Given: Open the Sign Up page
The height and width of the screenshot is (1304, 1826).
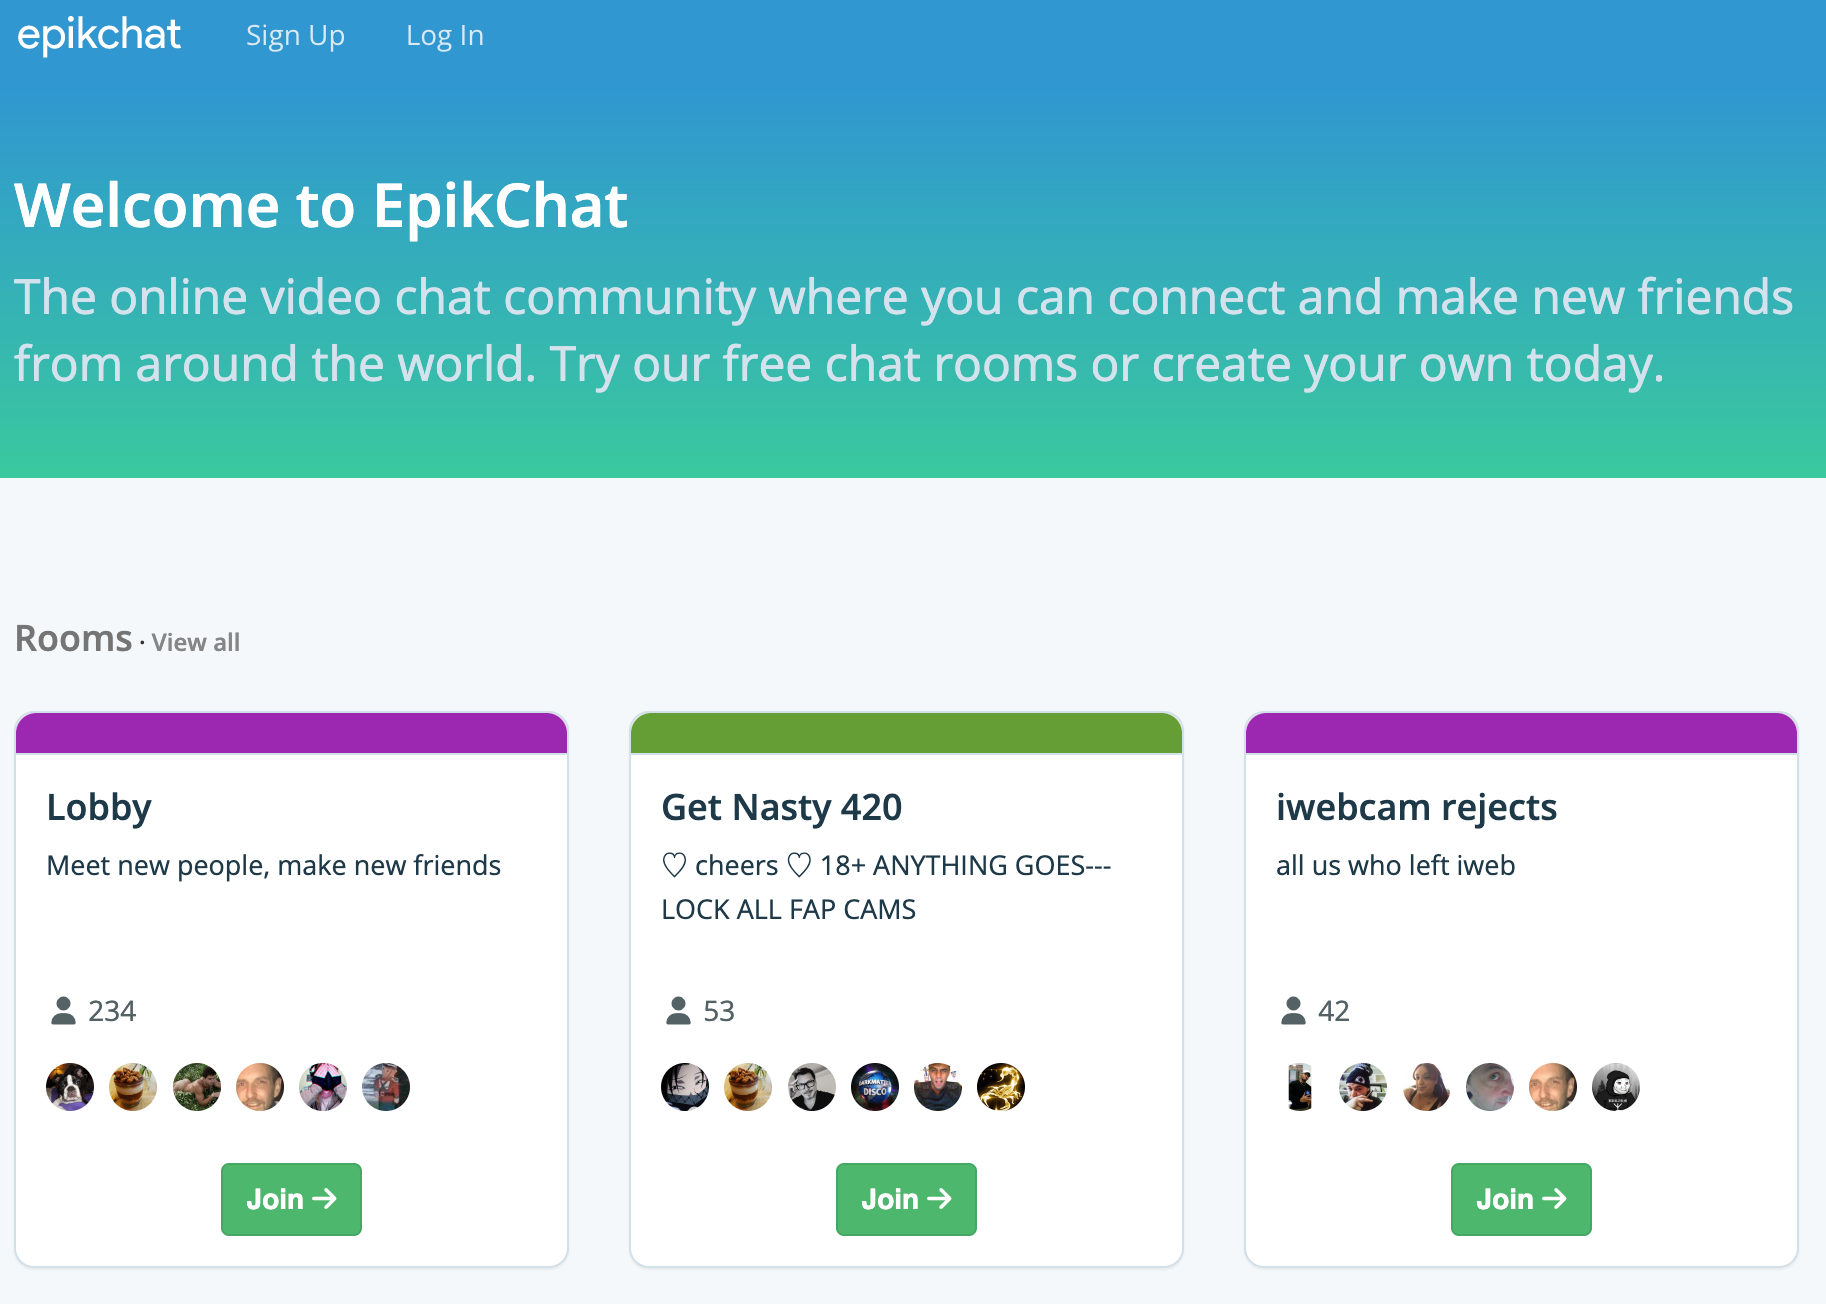Looking at the screenshot, I should 294,34.
